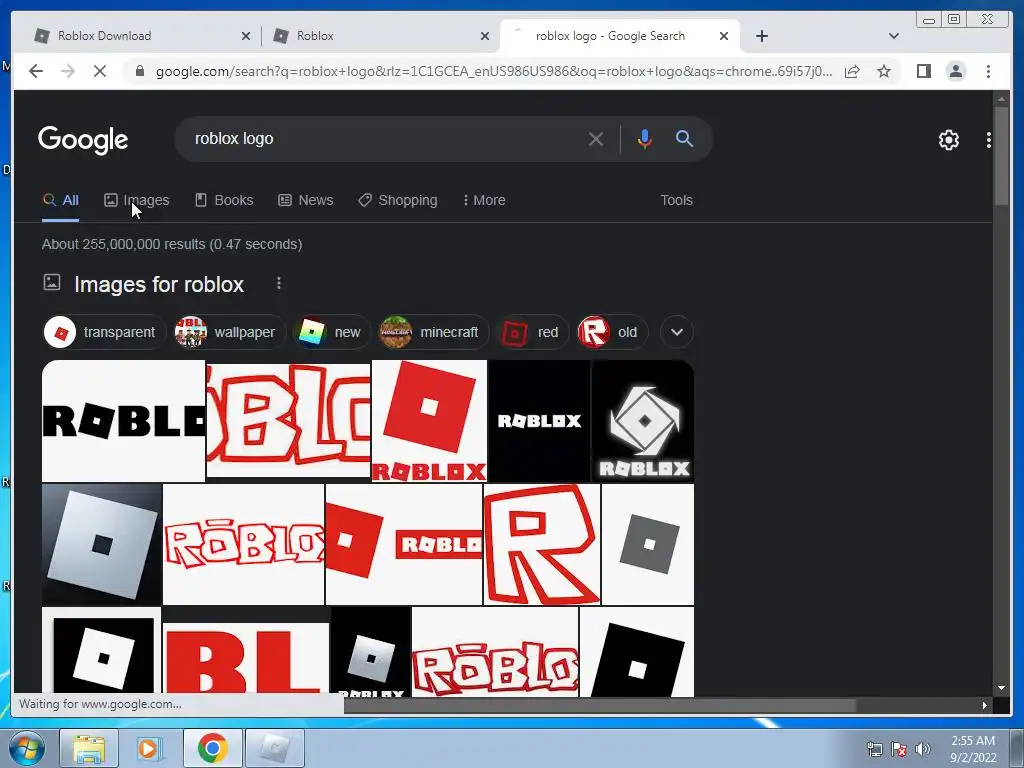Go forward in browser history
The width and height of the screenshot is (1024, 768).
[68, 71]
